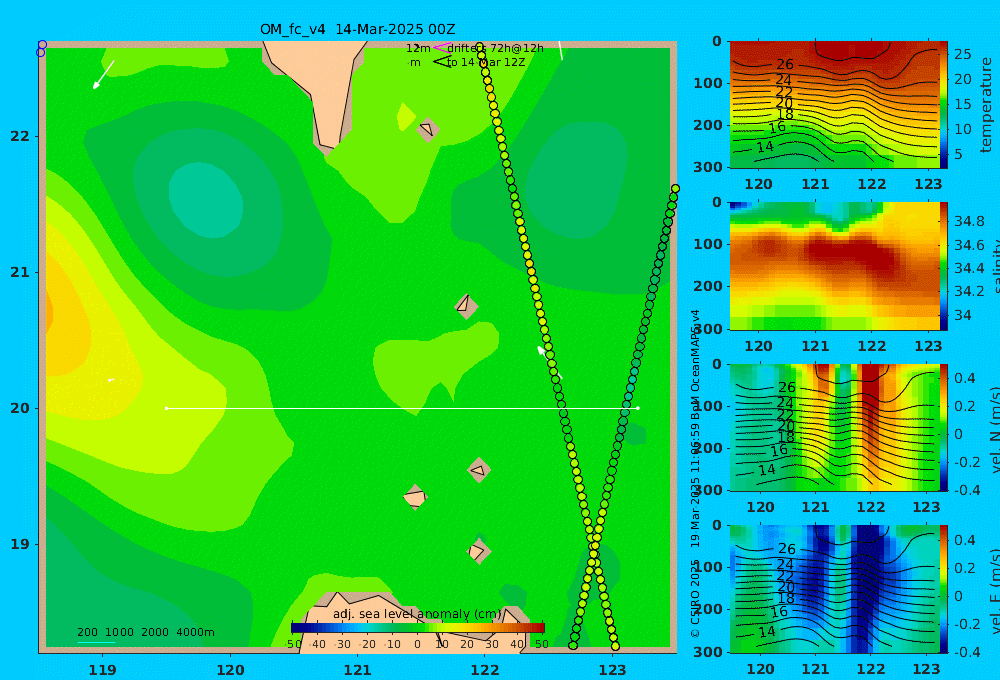This screenshot has width=1000, height=680.
Task: Click the latitude label "19" on the left axis
Action: pos(20,544)
